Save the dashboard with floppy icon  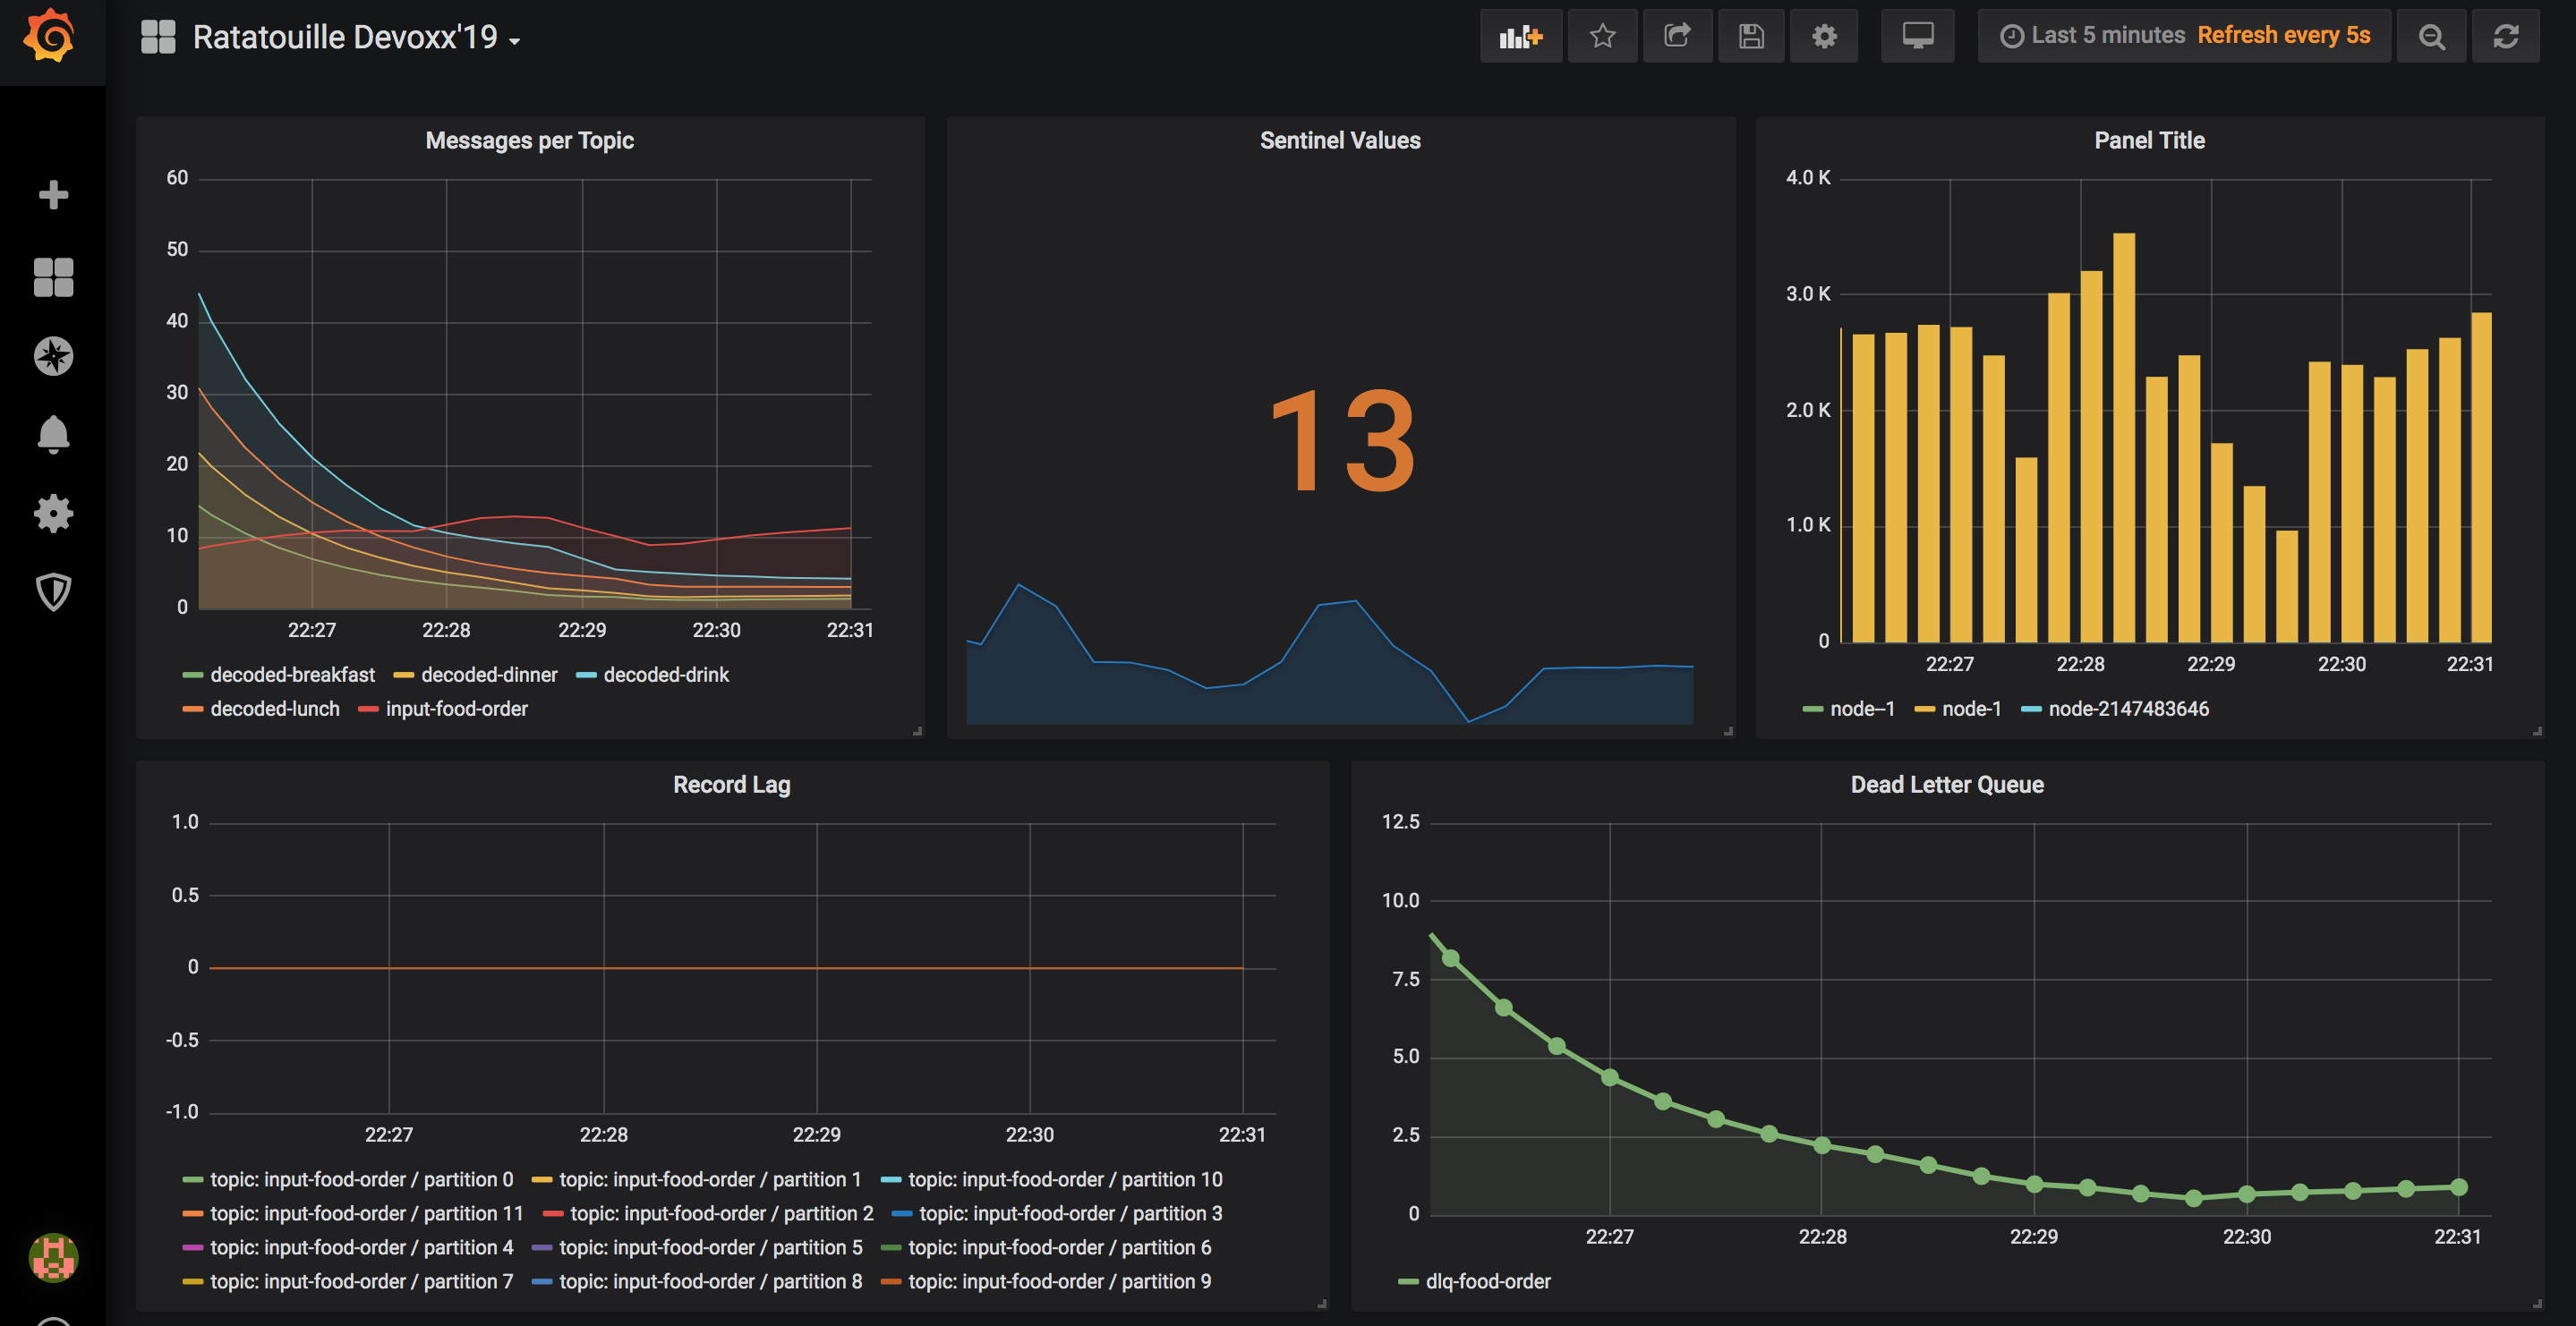point(1751,37)
